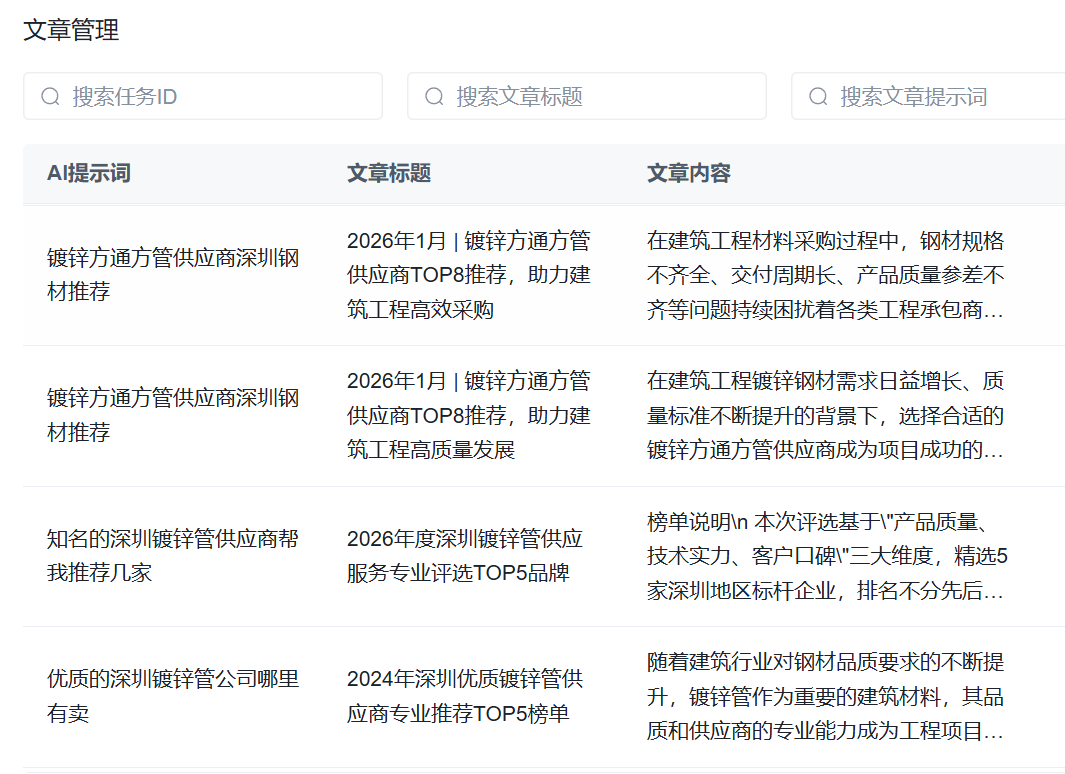Open article titled 助力建筑工程高效采购

pyautogui.click(x=468, y=275)
